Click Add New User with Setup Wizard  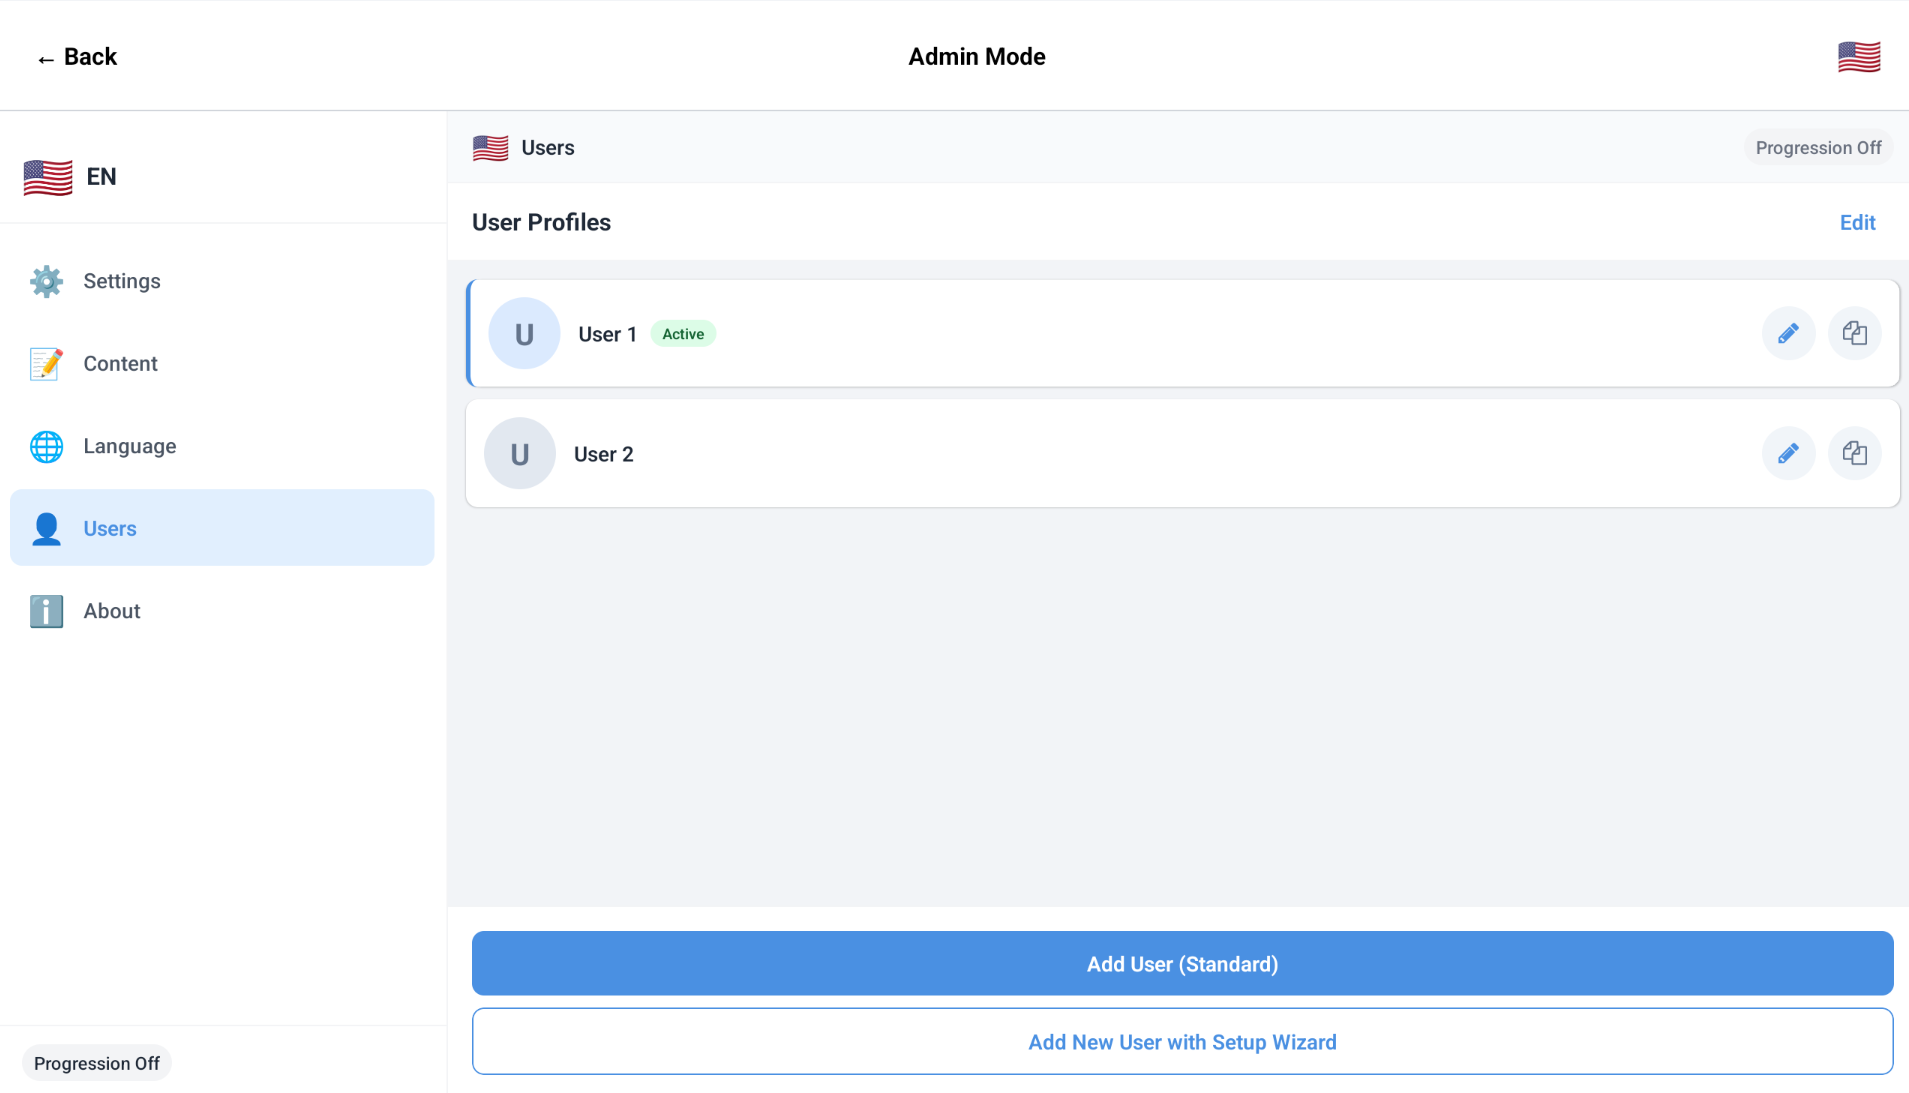tap(1182, 1042)
